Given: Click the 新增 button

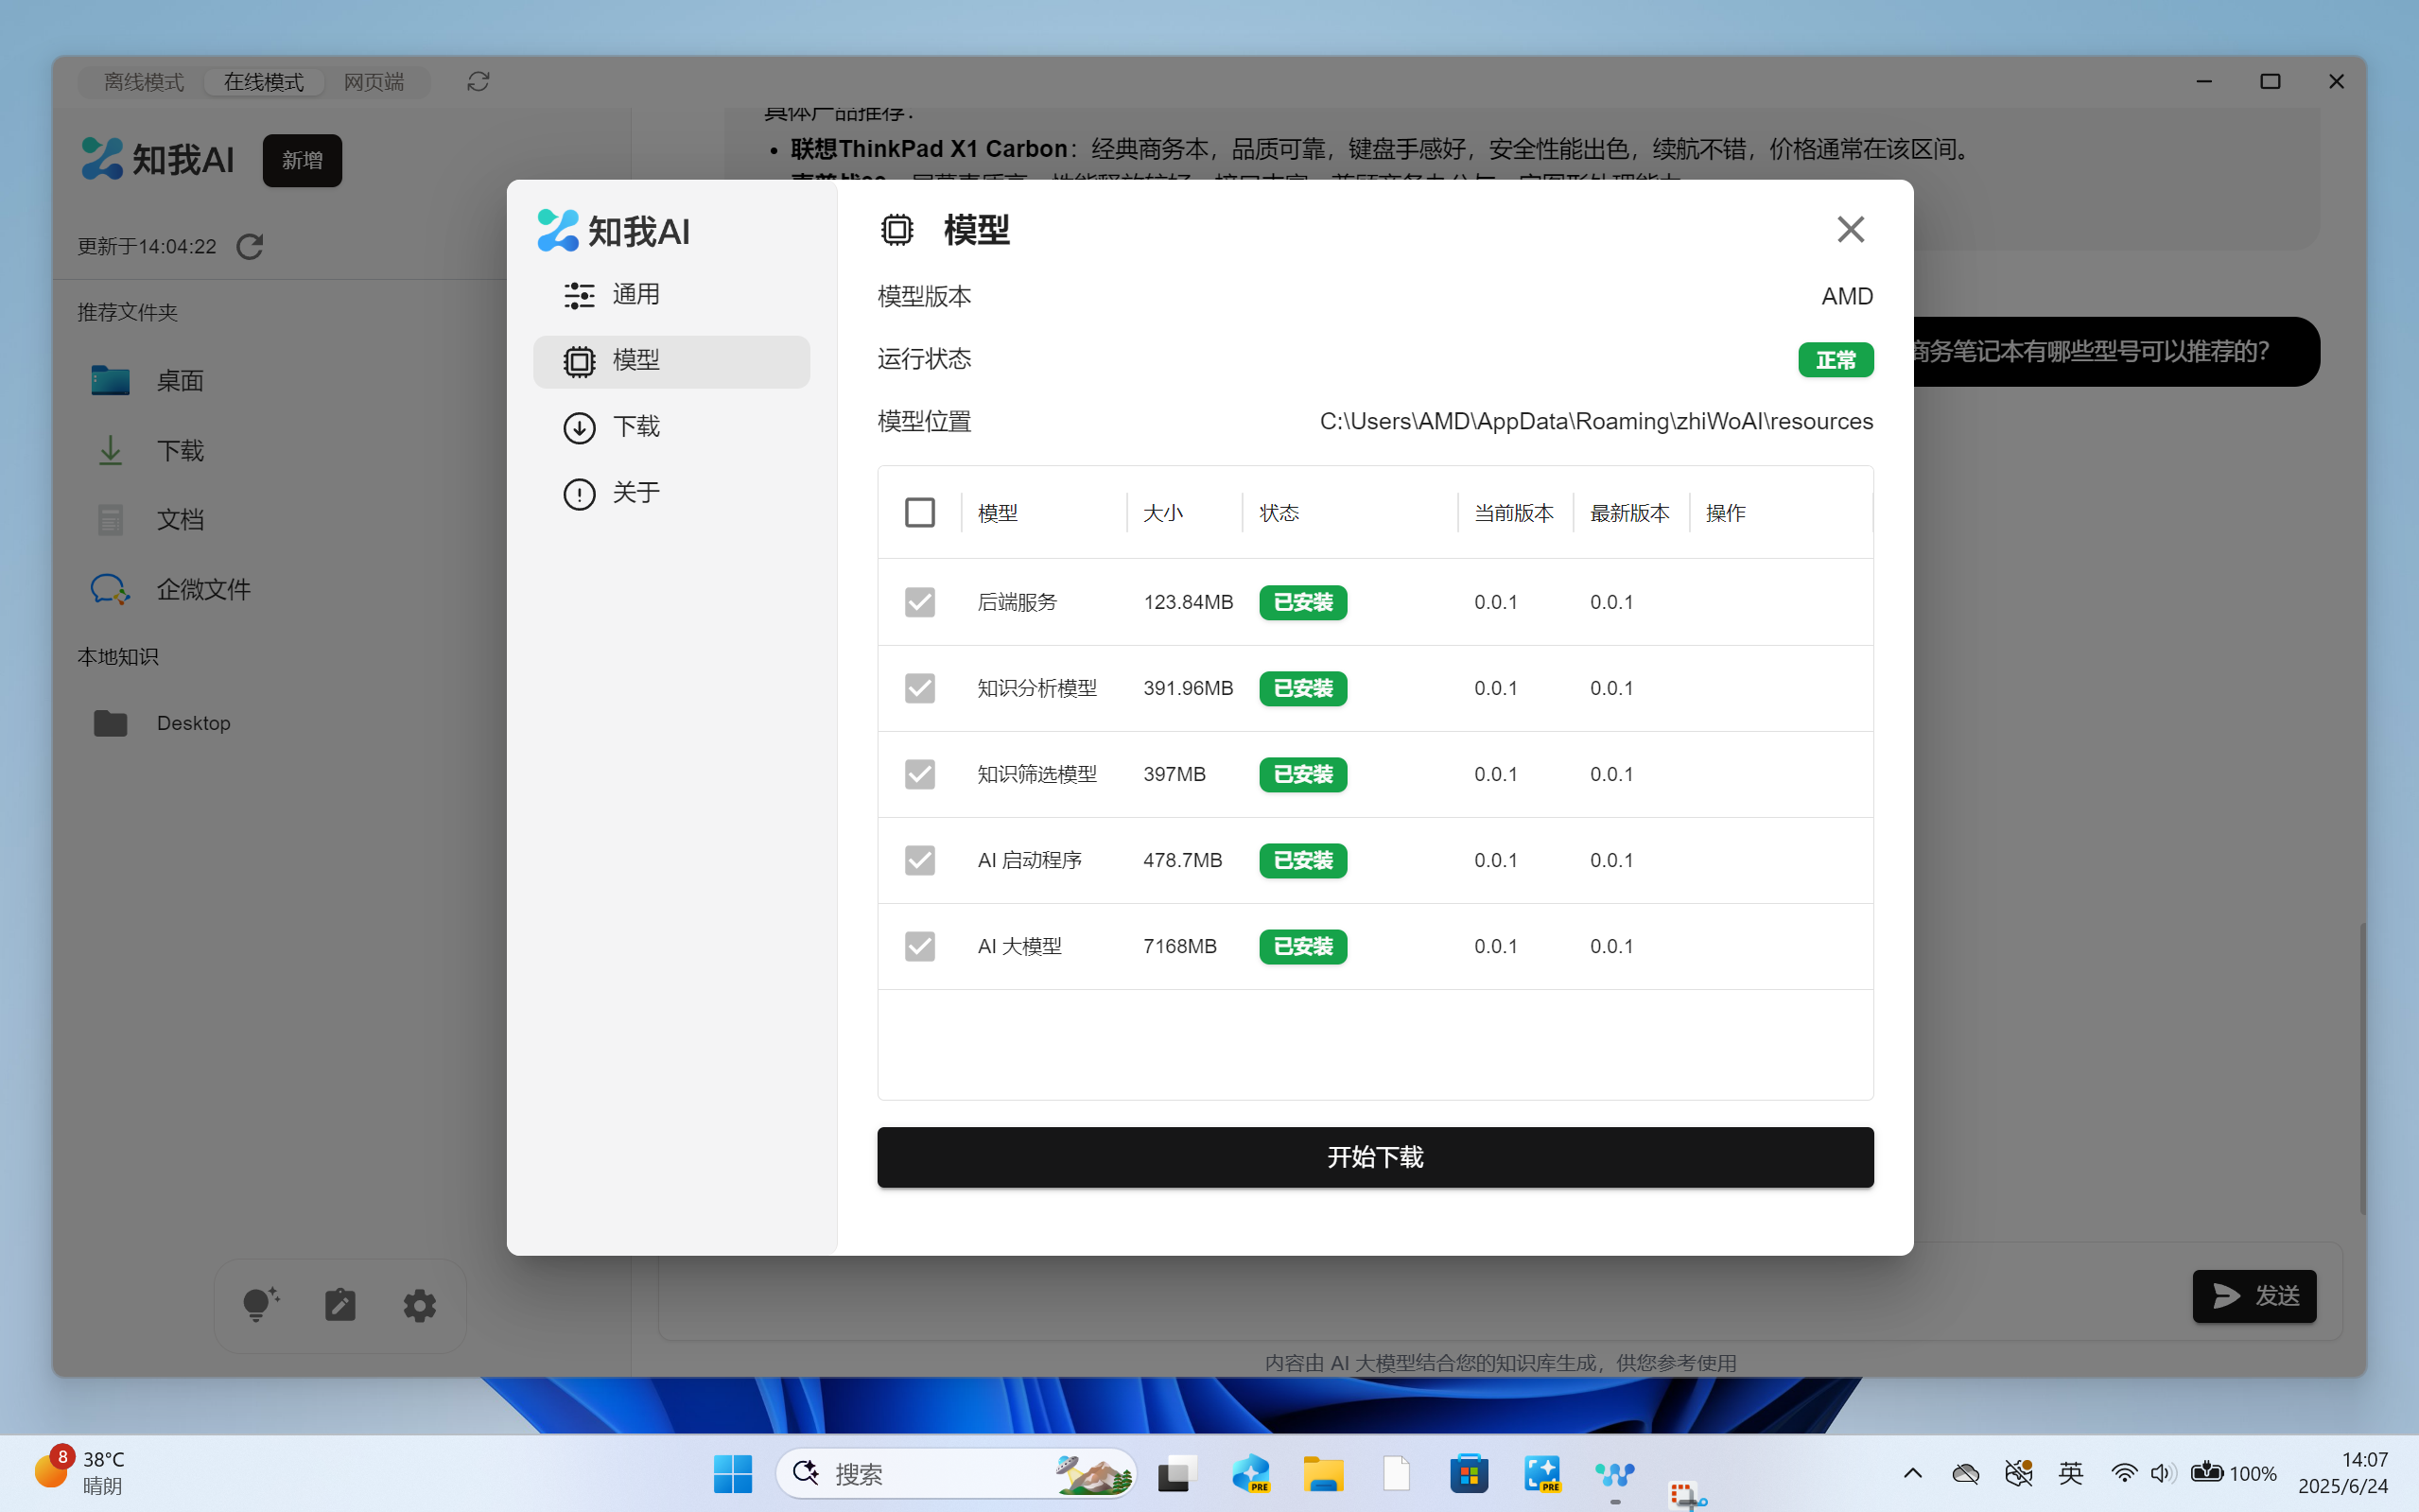Looking at the screenshot, I should 302,161.
